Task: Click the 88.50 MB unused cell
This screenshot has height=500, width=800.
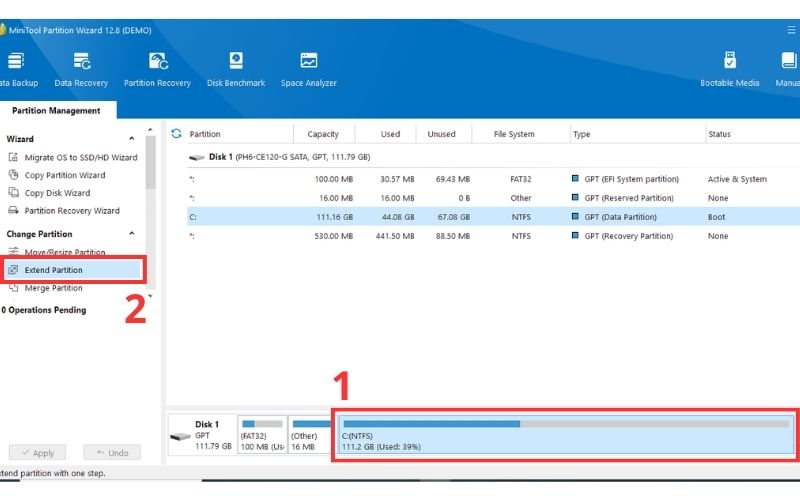Action: pos(453,236)
